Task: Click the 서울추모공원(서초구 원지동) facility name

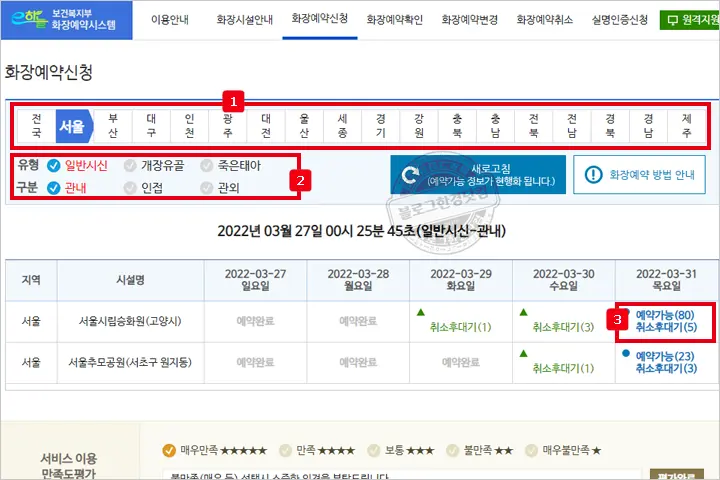Action: coord(130,362)
